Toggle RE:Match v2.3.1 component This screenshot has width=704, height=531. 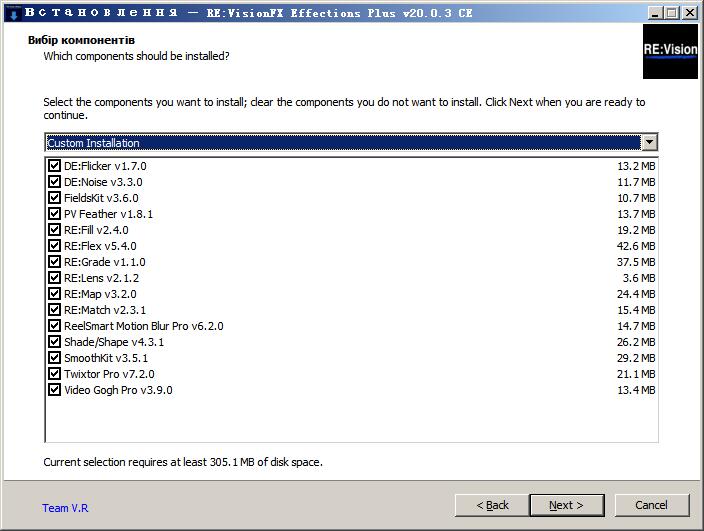coord(54,310)
